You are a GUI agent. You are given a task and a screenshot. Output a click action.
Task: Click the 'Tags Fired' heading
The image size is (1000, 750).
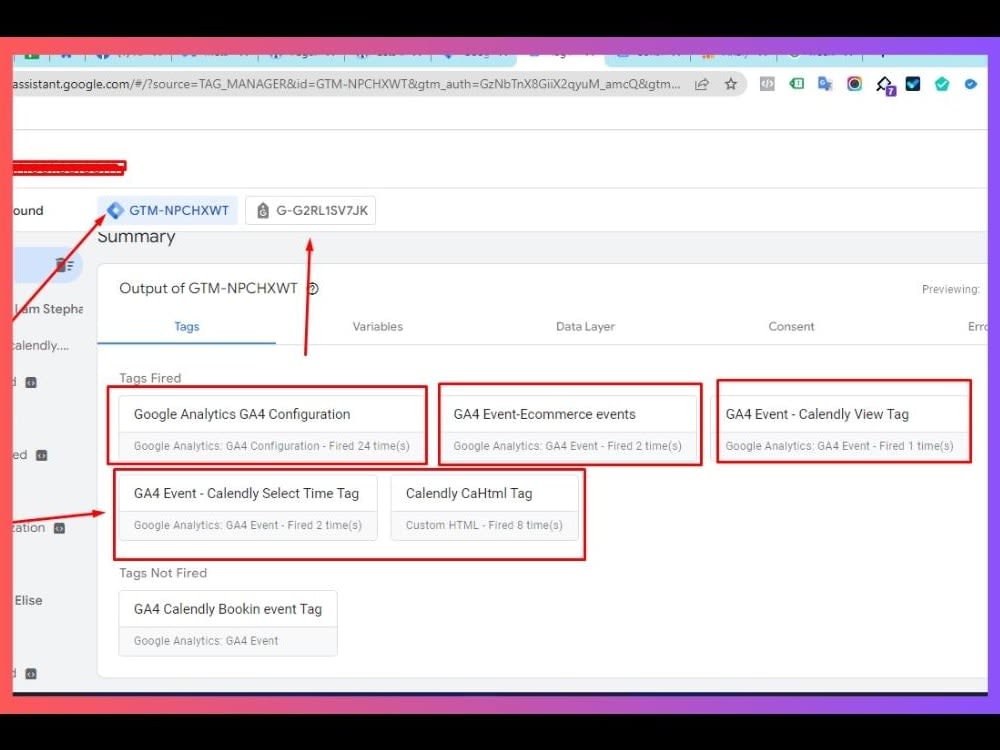(x=151, y=378)
